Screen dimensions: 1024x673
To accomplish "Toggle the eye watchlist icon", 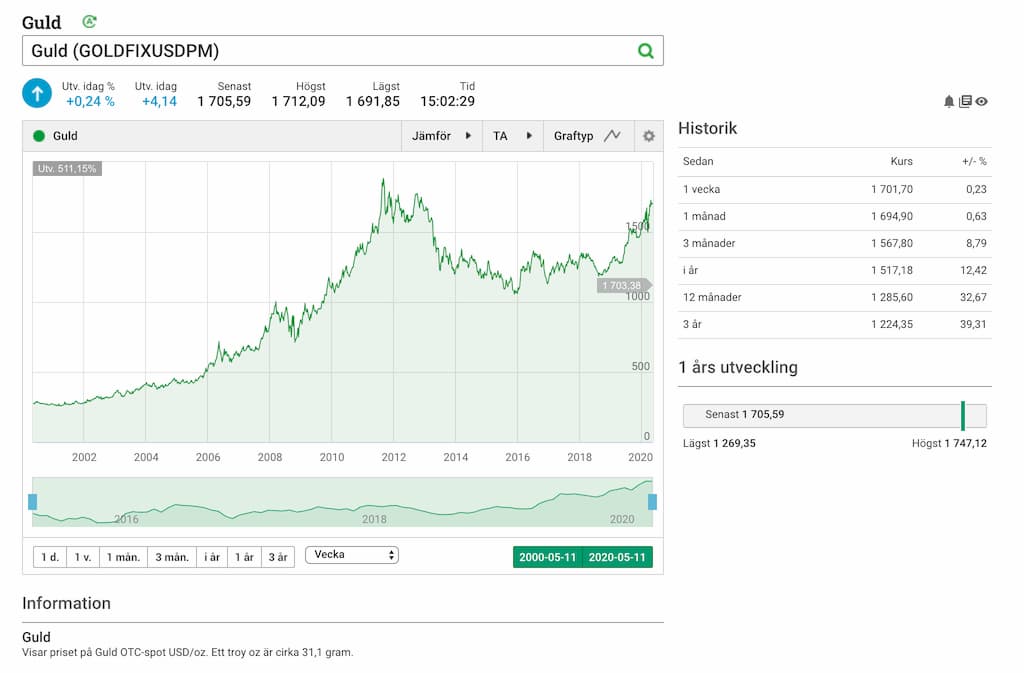I will pos(981,101).
